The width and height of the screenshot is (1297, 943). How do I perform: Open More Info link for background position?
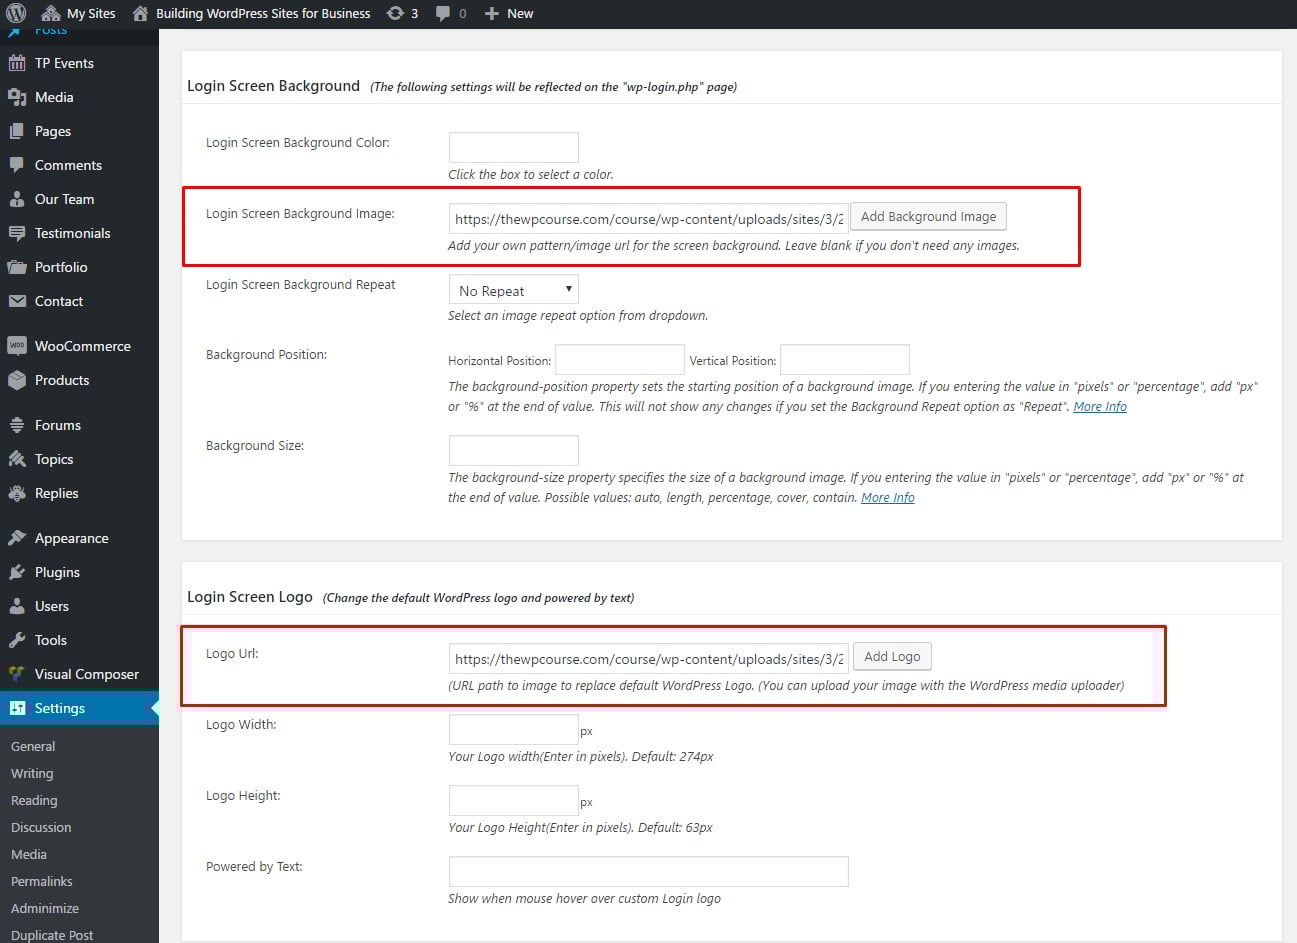1099,407
